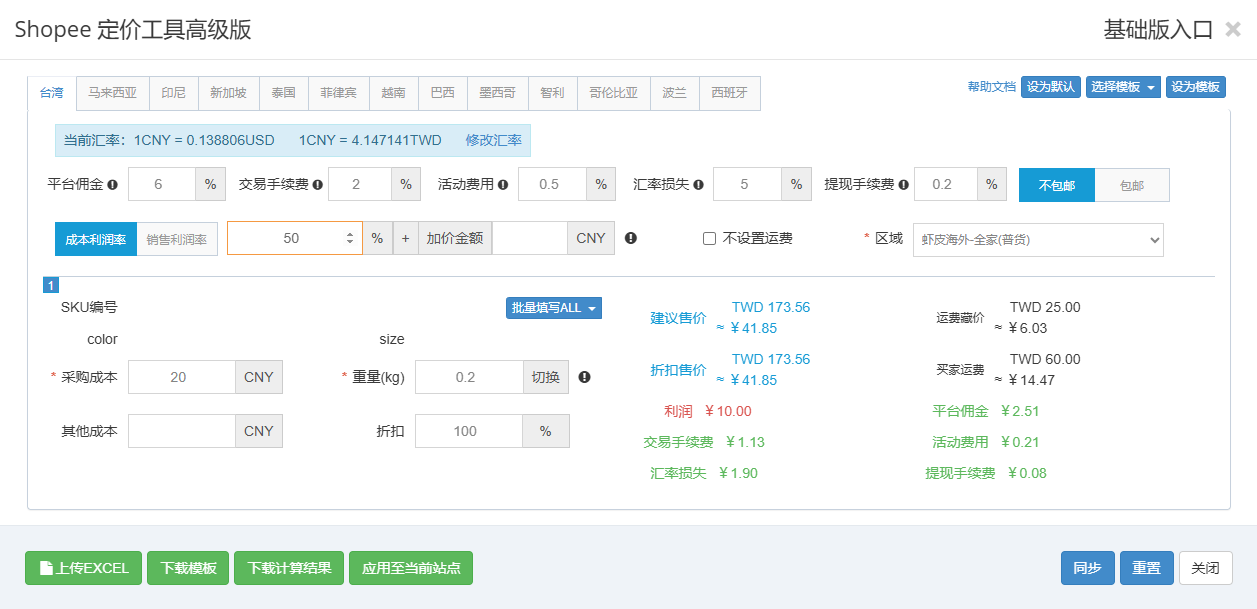Click the 平台佣金 result ¥2.51
Viewport: 1257px width, 609px height.
[x=1022, y=411]
